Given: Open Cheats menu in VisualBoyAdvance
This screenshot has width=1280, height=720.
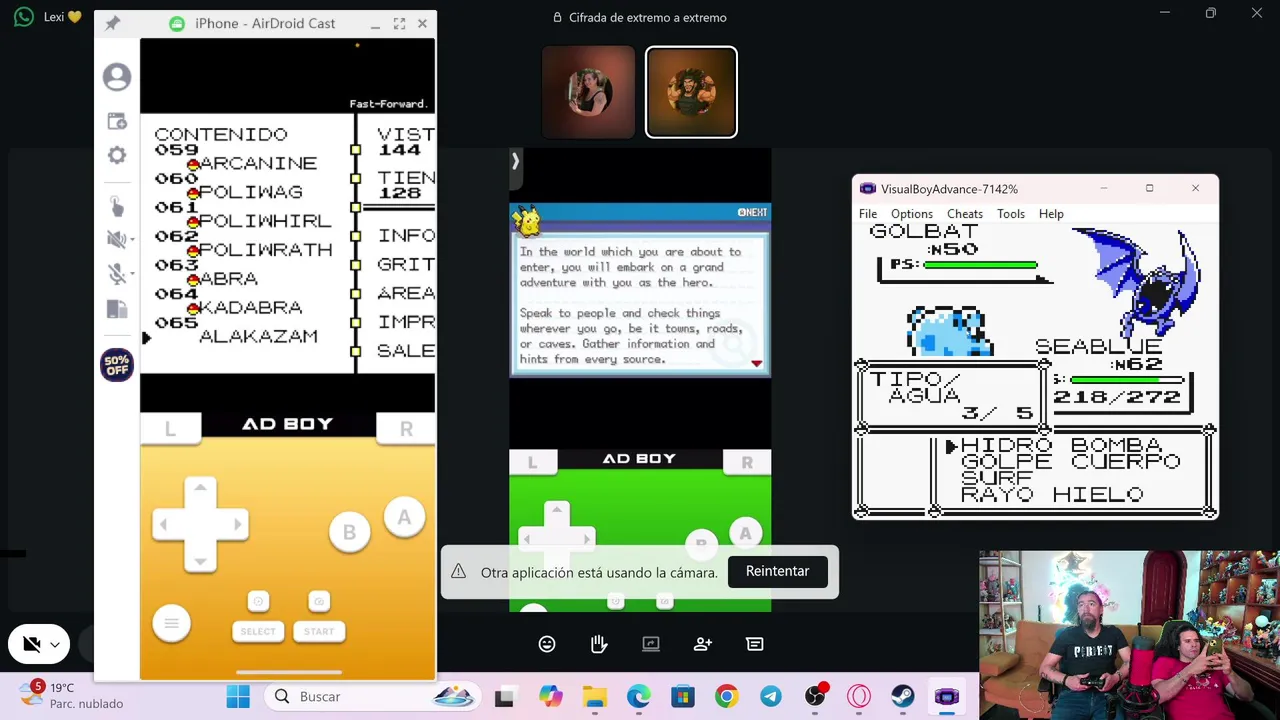Looking at the screenshot, I should (965, 214).
